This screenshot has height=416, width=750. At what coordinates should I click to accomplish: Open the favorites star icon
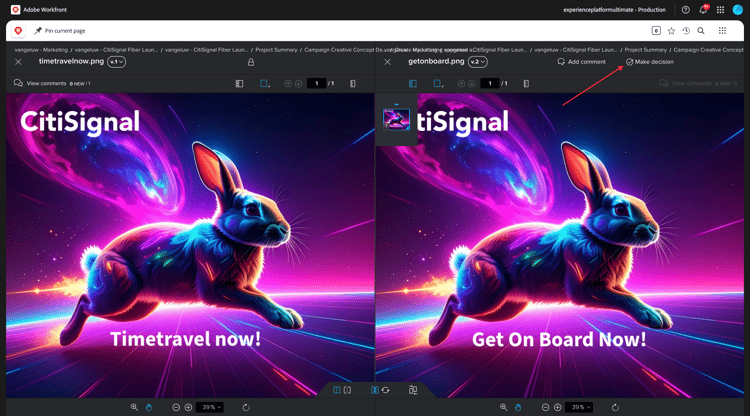671,31
